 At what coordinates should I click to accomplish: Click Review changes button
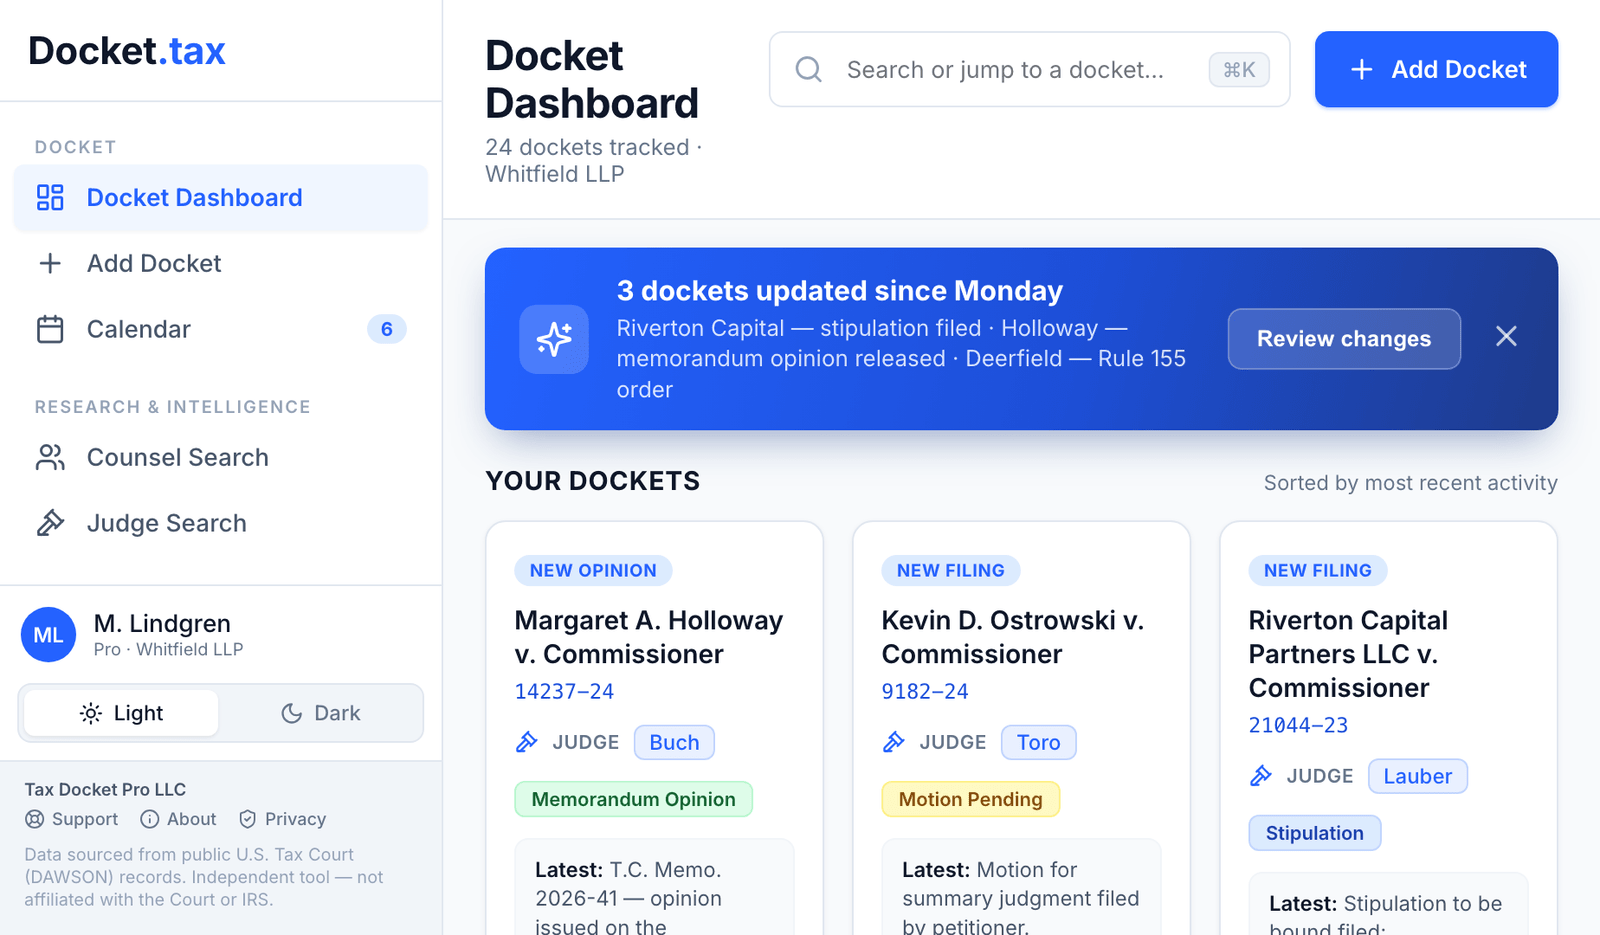[1344, 339]
